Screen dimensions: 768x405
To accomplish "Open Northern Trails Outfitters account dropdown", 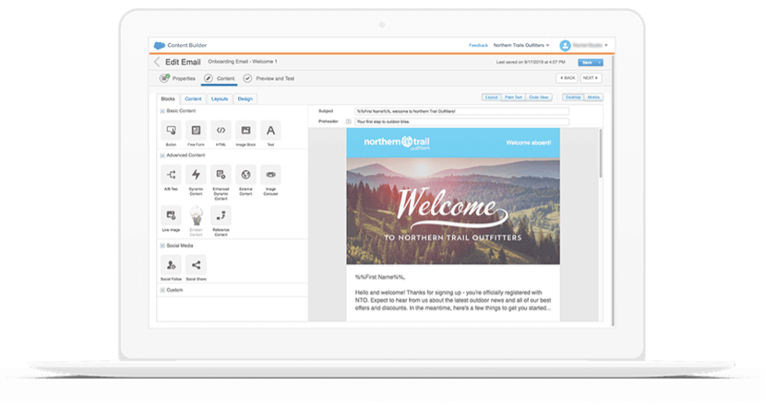I will pyautogui.click(x=522, y=46).
